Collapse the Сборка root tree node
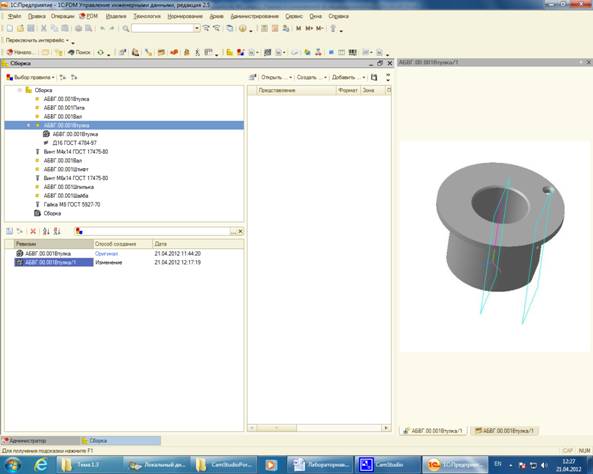 pyautogui.click(x=19, y=90)
